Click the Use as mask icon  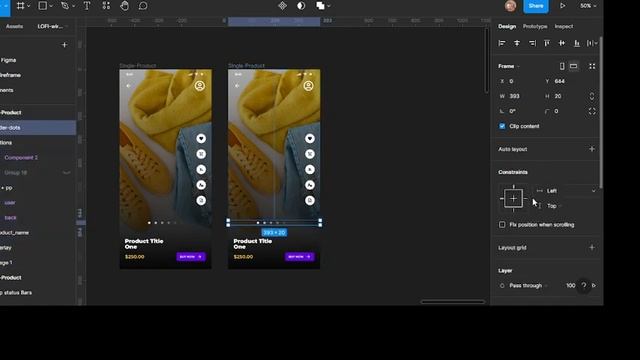click(x=301, y=6)
